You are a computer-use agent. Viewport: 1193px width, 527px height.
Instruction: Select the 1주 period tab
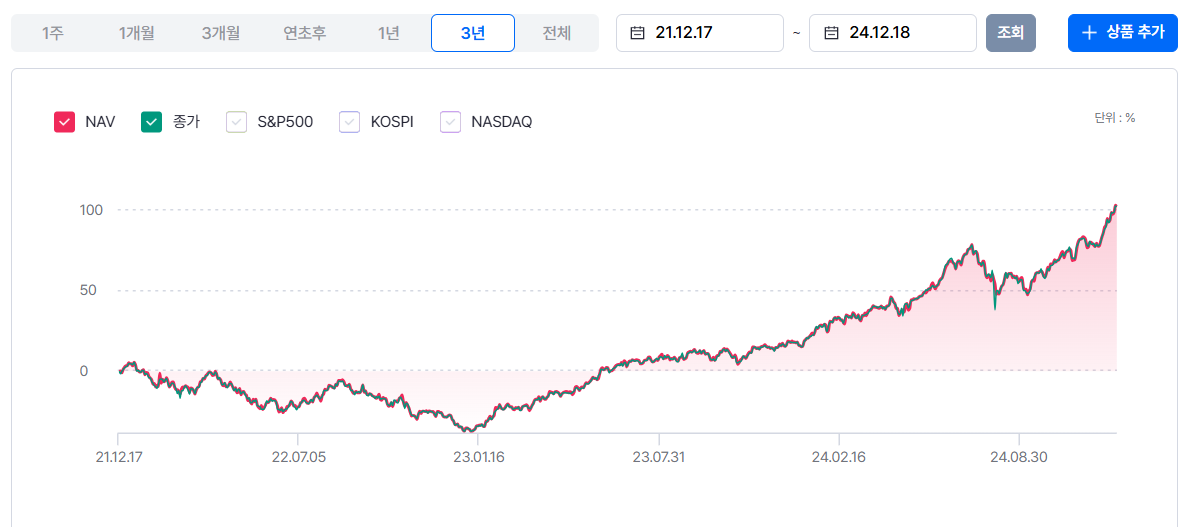[x=52, y=33]
